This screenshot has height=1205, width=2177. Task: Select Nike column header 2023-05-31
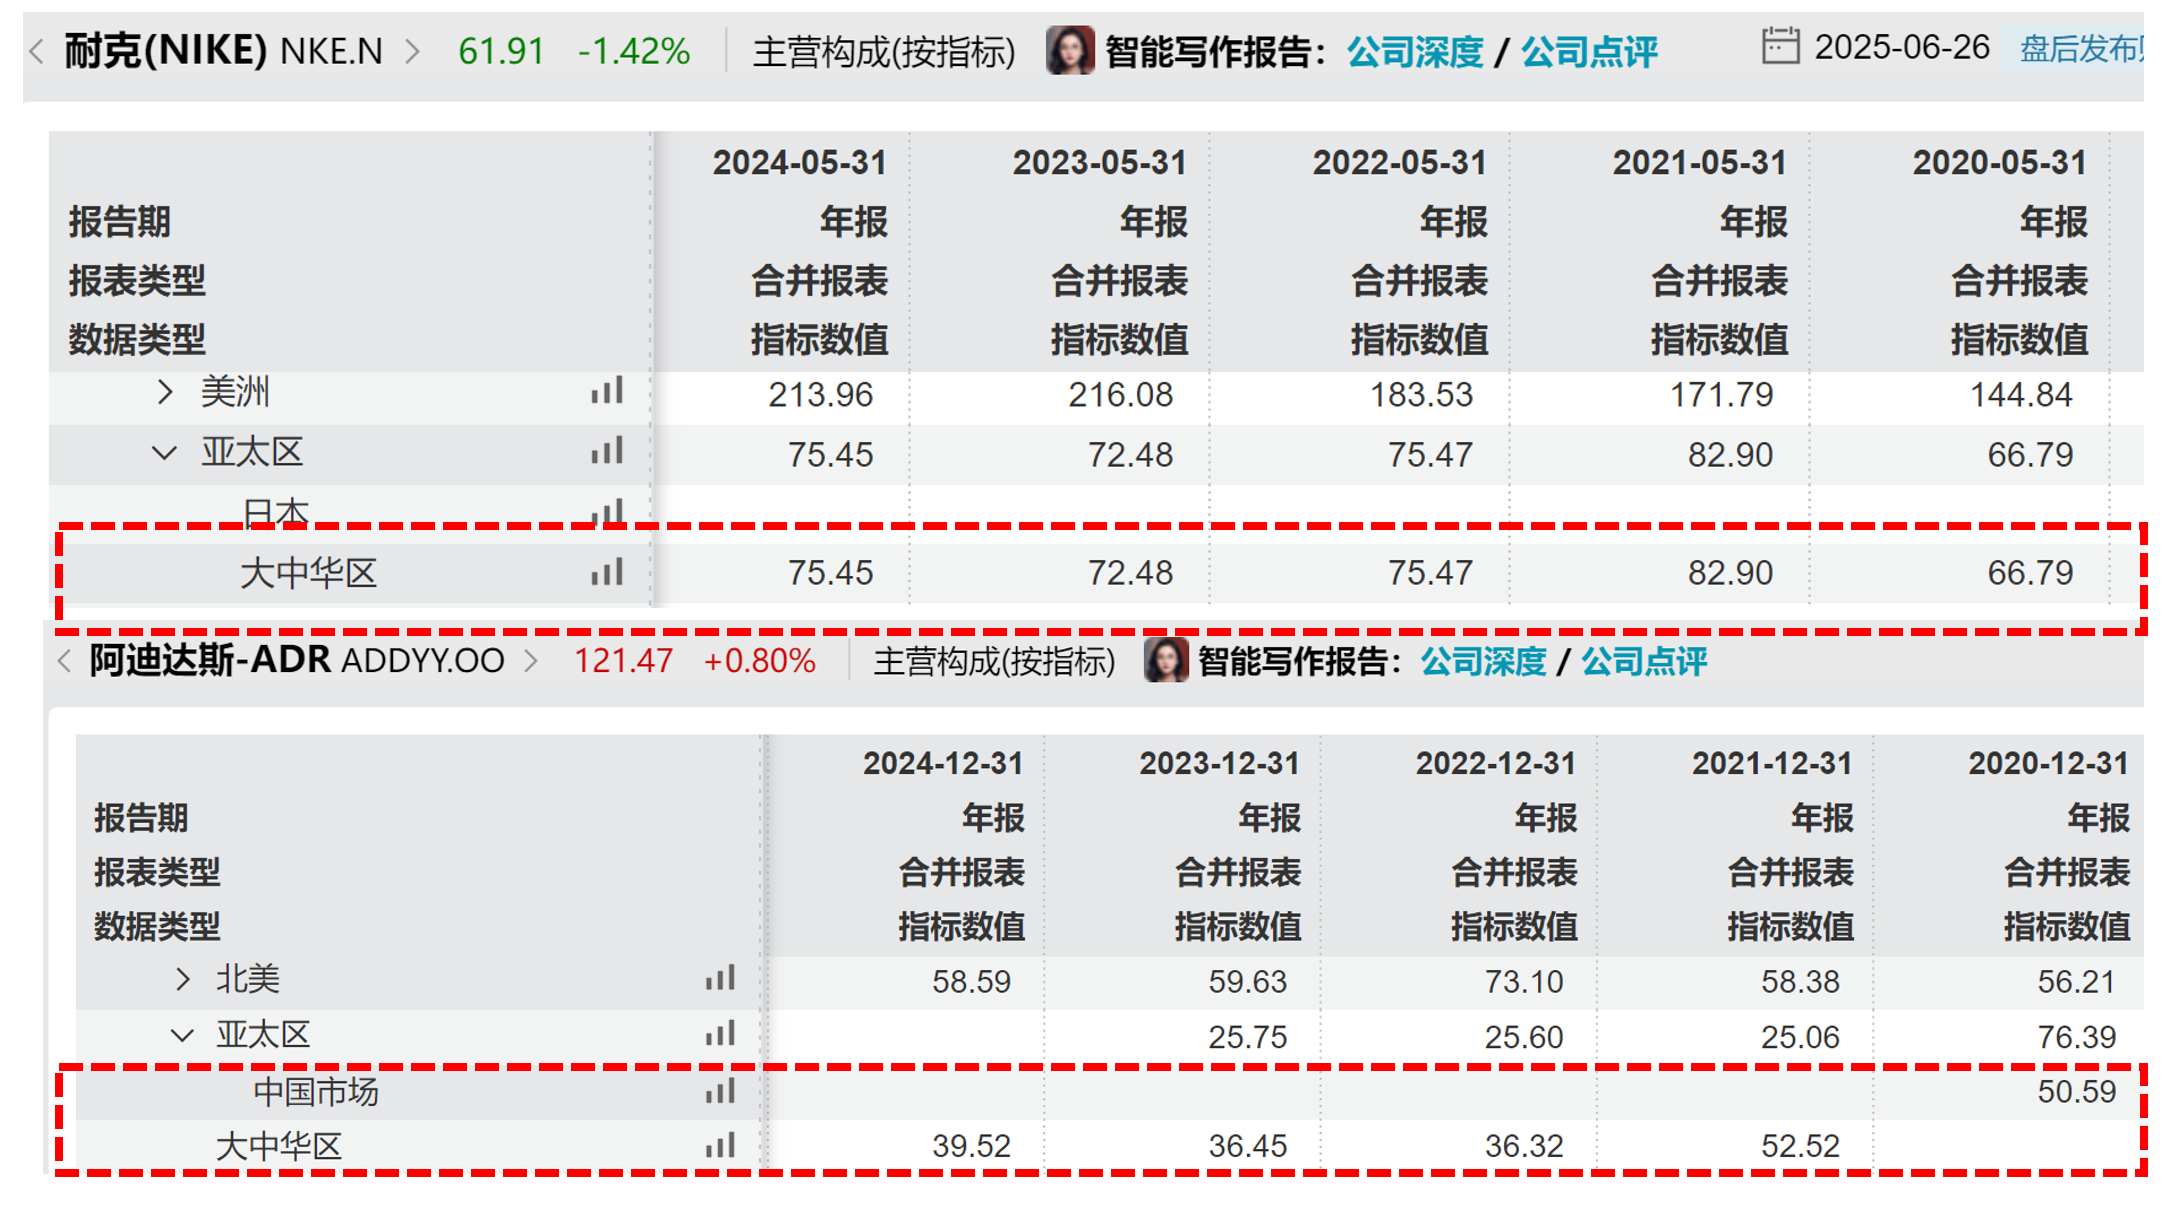tap(1099, 162)
